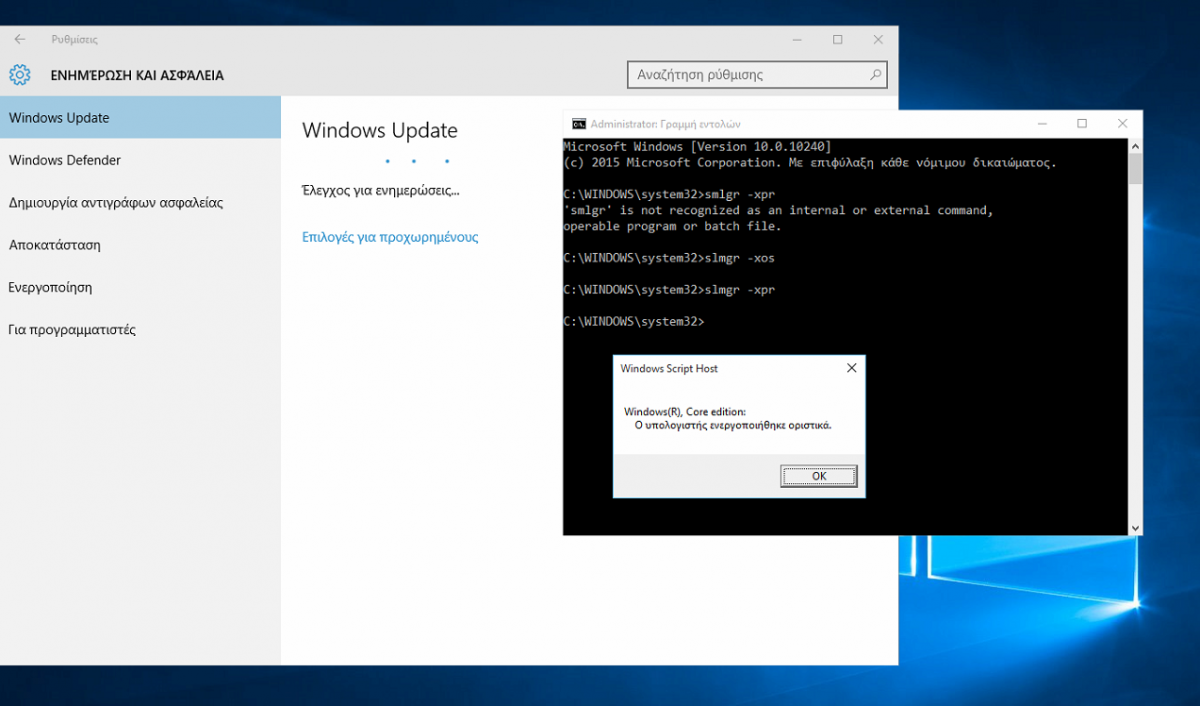This screenshot has width=1200, height=706.
Task: Click the back arrow in Settings window
Action: point(20,40)
